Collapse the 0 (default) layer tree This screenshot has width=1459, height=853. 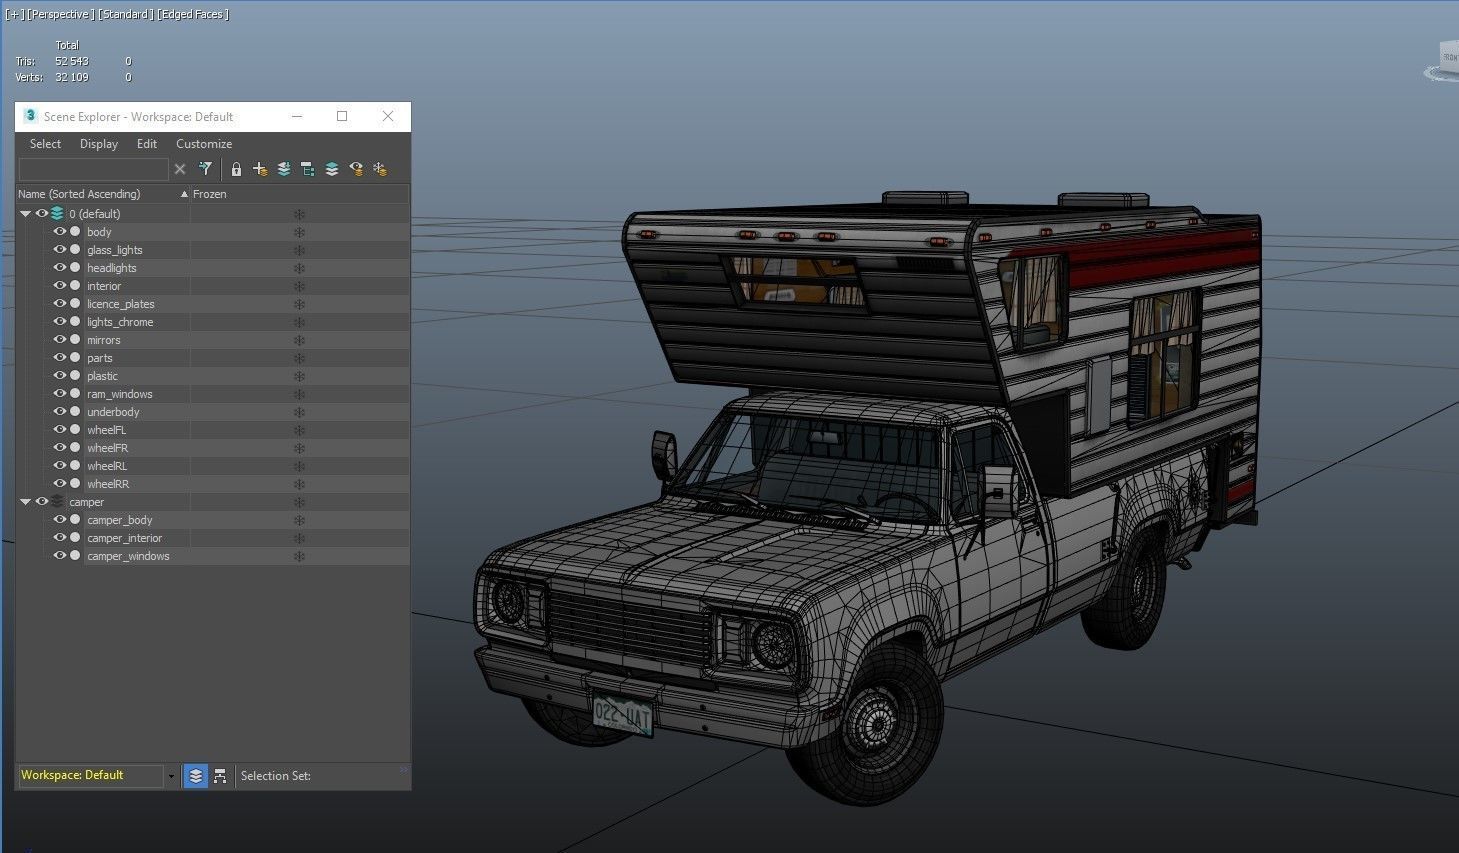[25, 214]
